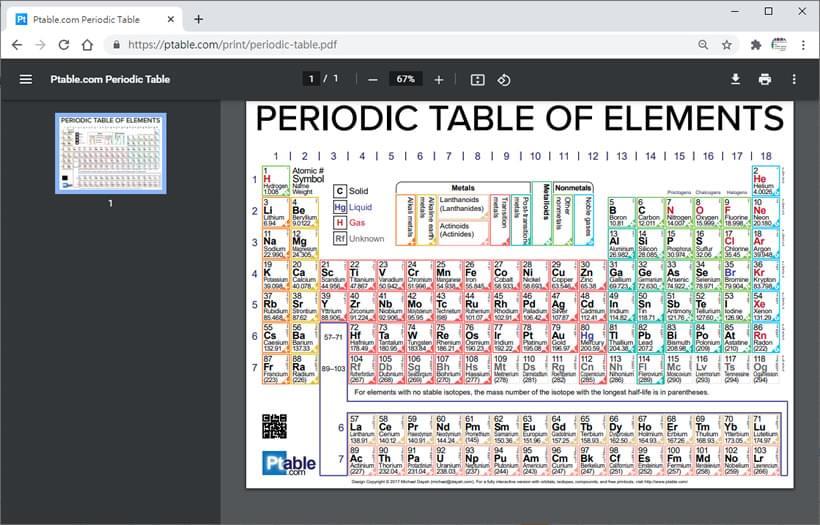Open the PDF viewer more actions menu

tap(794, 79)
